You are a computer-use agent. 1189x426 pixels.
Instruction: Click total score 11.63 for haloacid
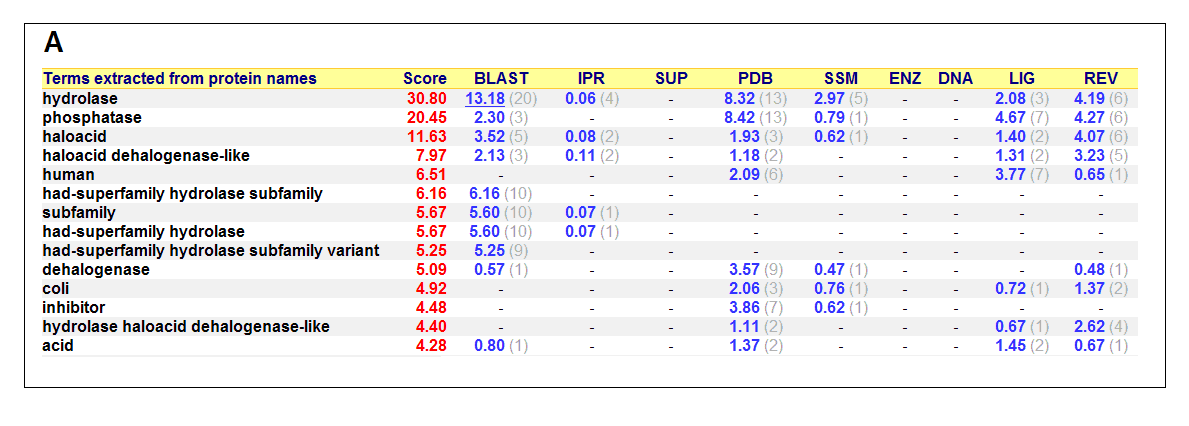[x=428, y=136]
